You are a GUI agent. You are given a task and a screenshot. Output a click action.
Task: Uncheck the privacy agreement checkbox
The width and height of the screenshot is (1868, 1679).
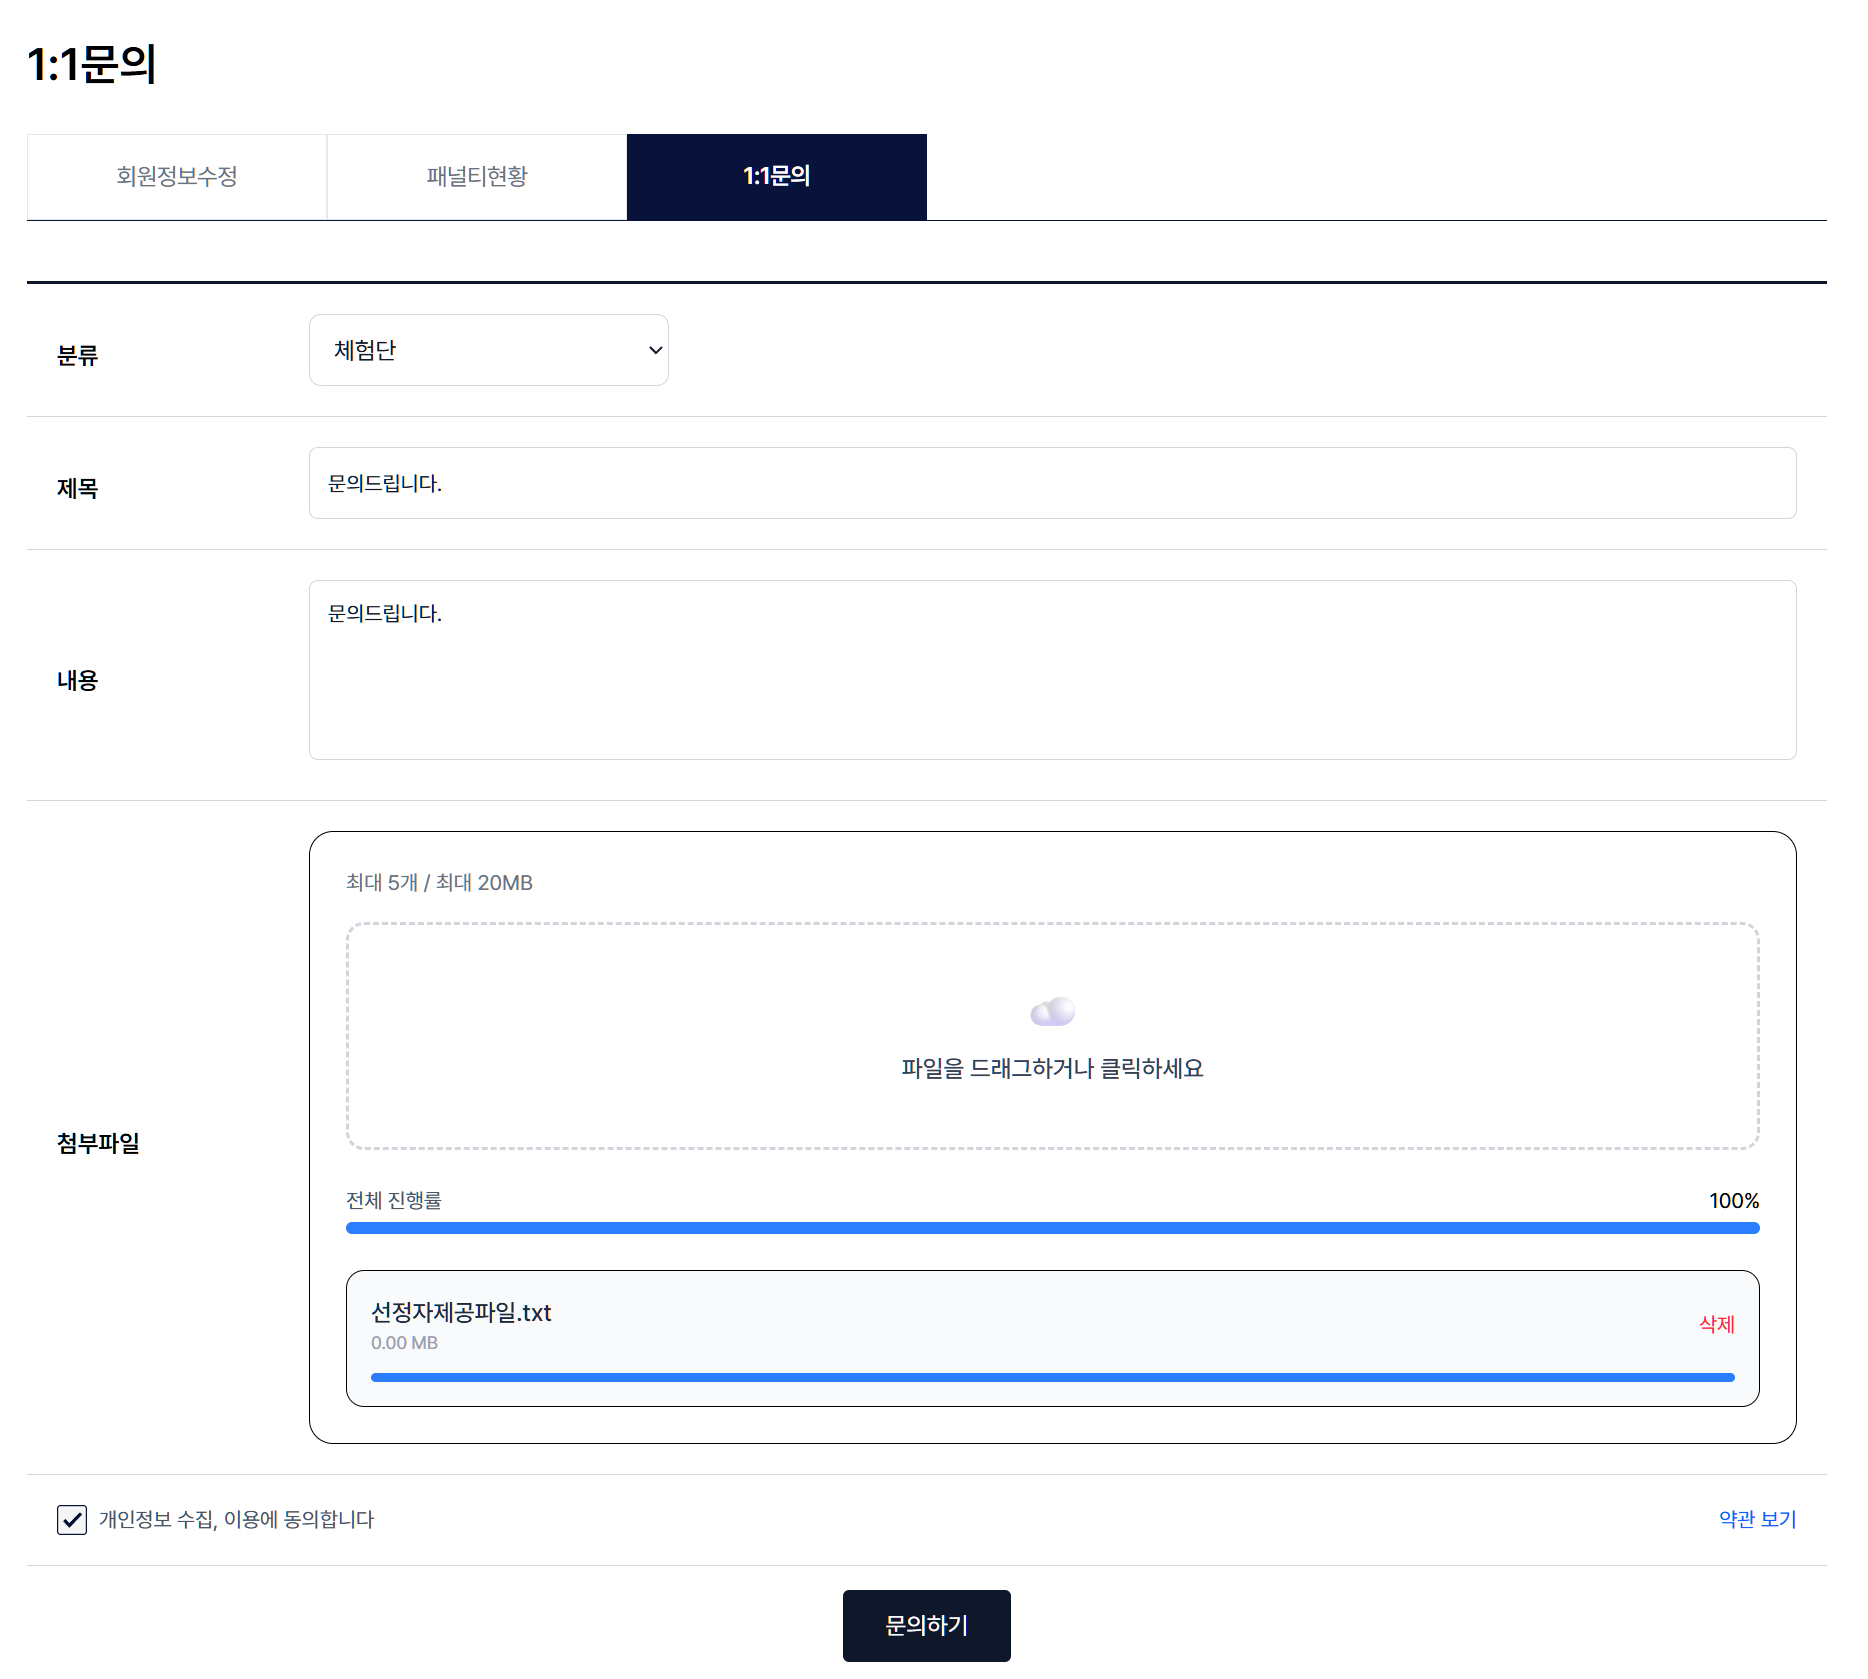click(71, 1519)
